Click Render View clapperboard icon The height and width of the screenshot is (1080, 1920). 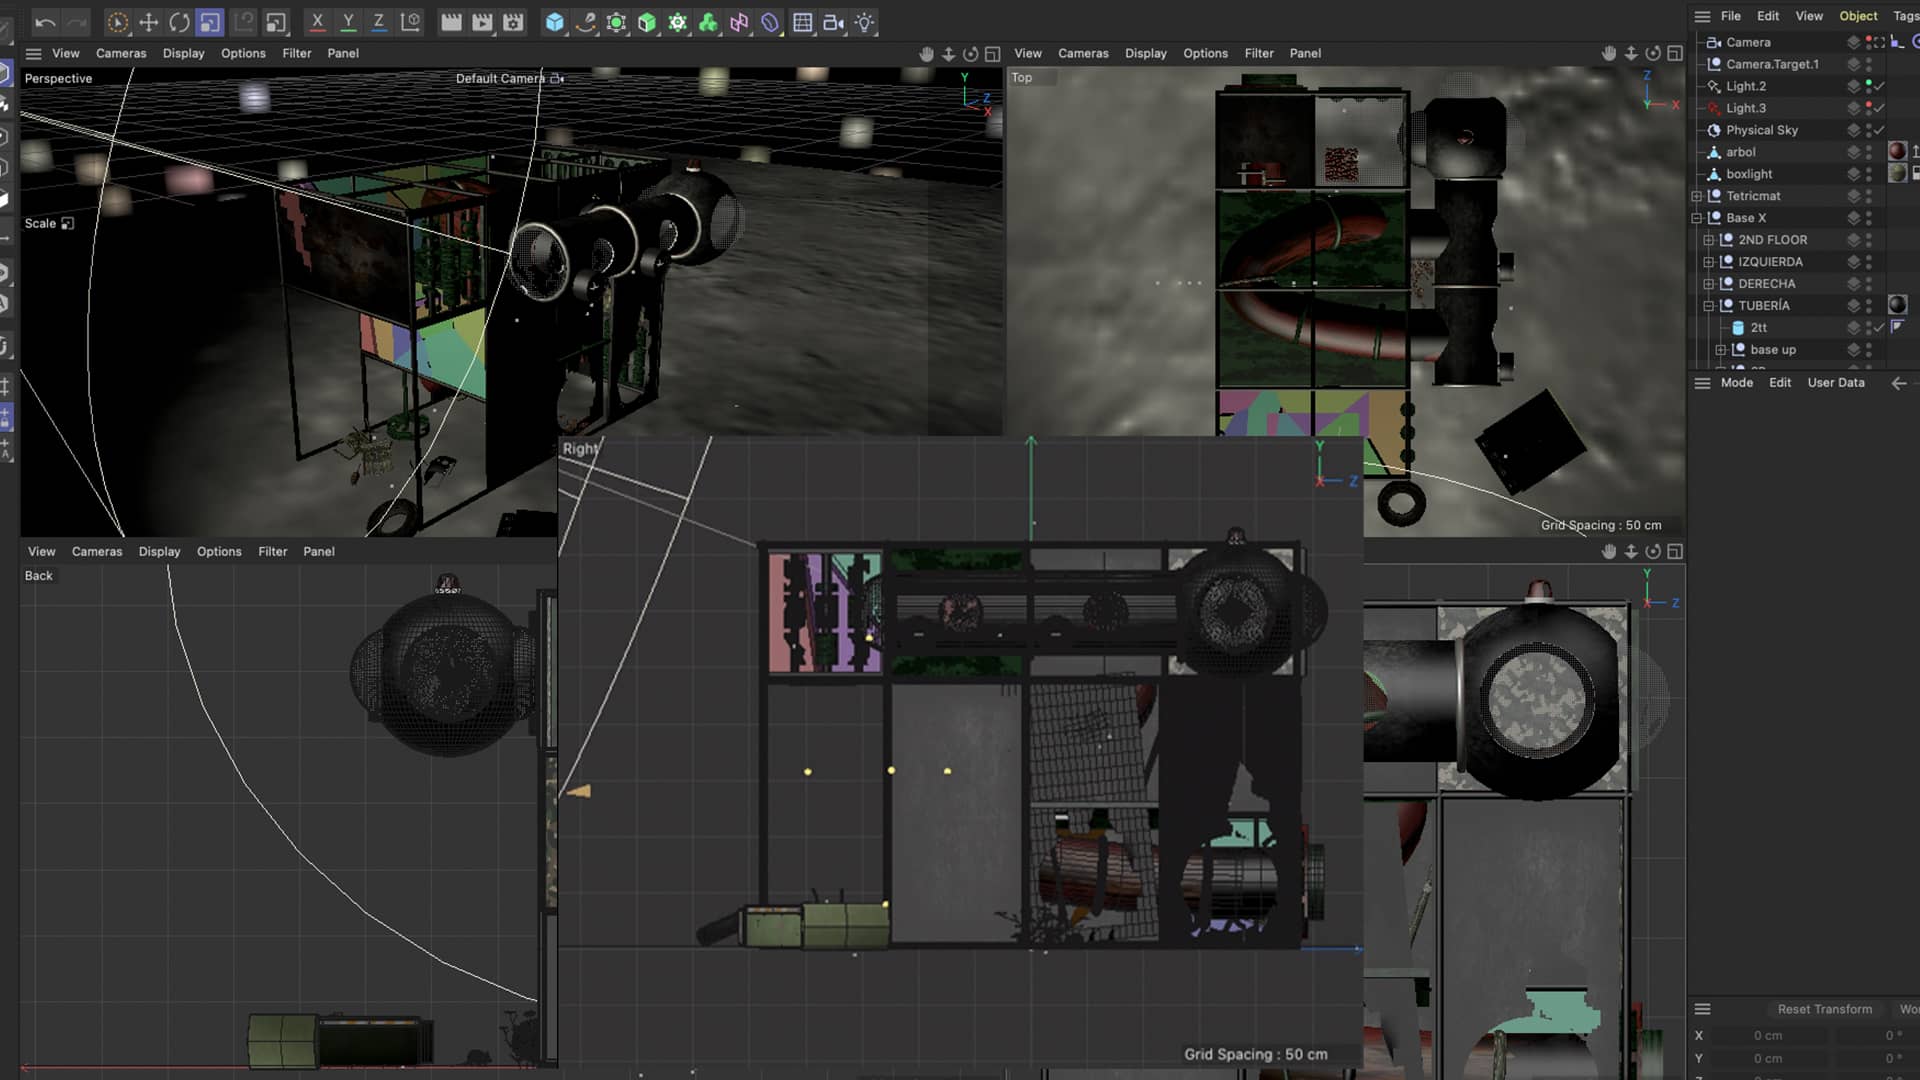(452, 22)
